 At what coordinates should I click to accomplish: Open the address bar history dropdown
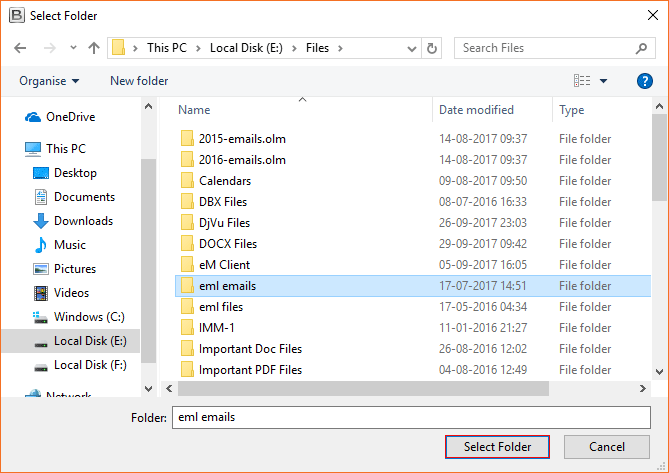(412, 49)
